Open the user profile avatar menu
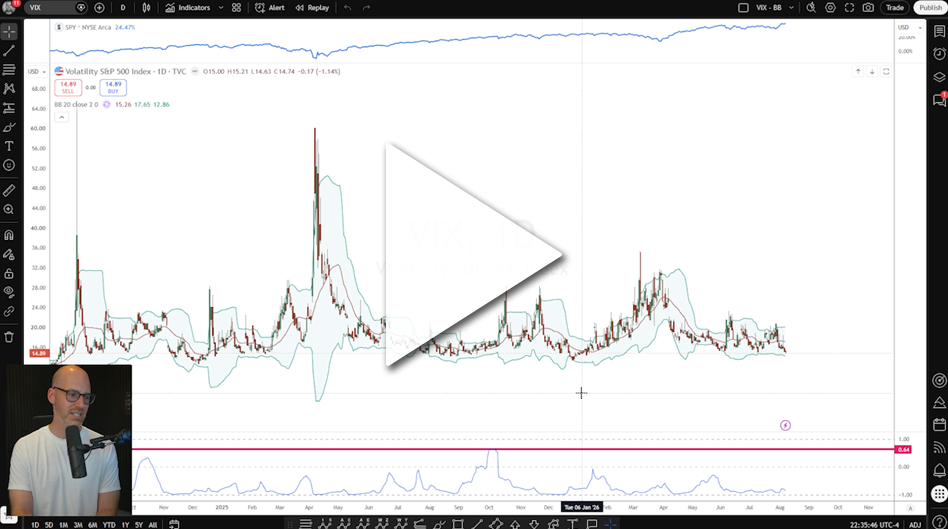This screenshot has width=948, height=529. (x=10, y=7)
